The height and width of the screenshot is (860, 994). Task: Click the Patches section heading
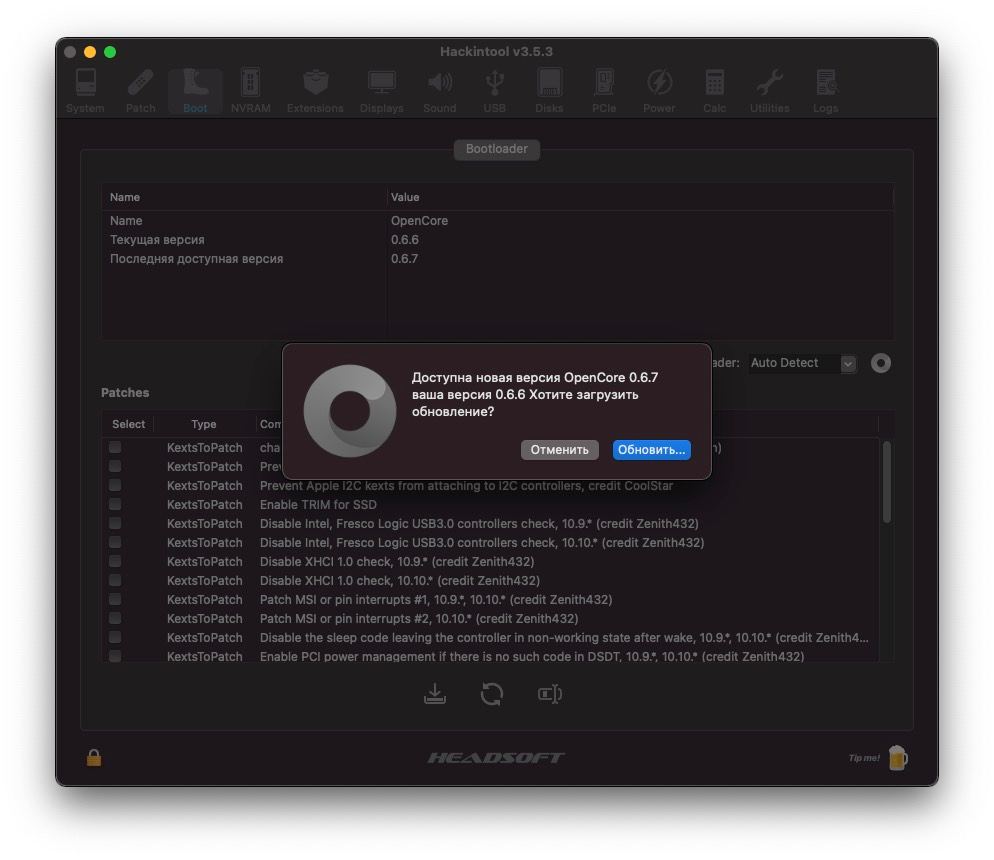(125, 392)
